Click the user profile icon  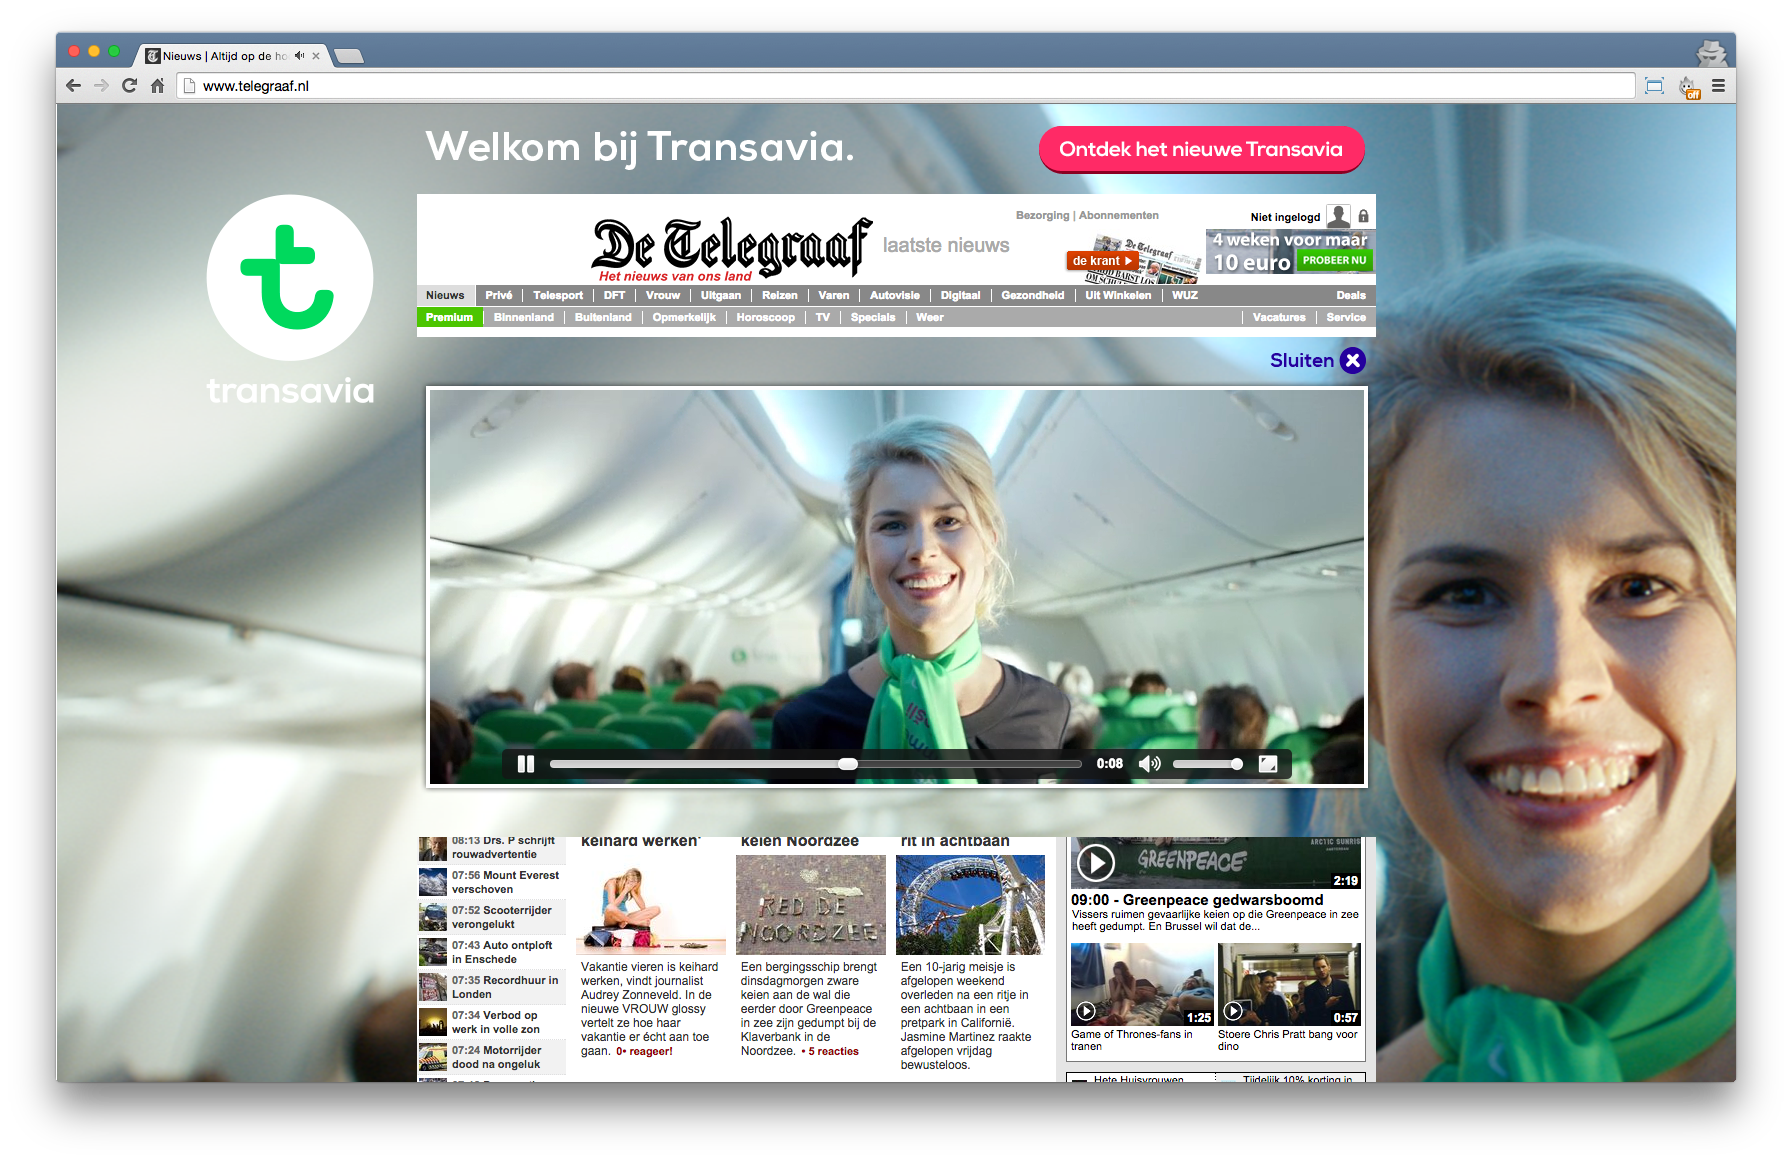(1338, 216)
